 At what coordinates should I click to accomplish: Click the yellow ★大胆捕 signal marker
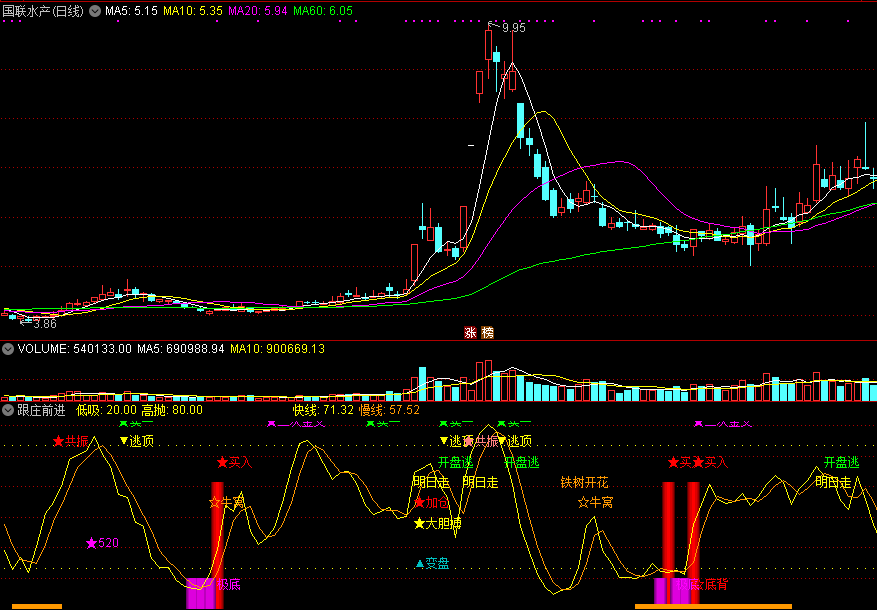pyautogui.click(x=437, y=523)
